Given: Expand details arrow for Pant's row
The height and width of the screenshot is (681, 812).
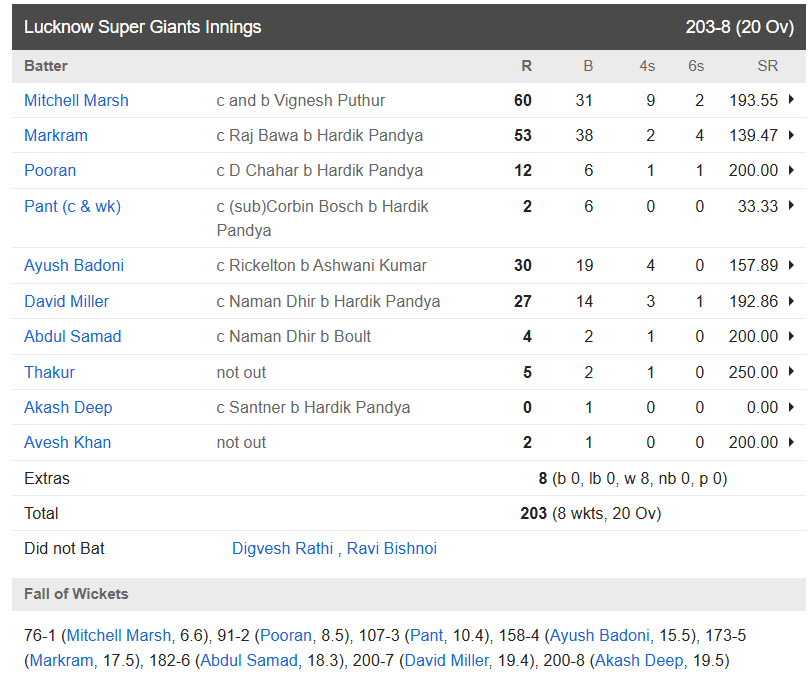Looking at the screenshot, I should click(x=792, y=206).
